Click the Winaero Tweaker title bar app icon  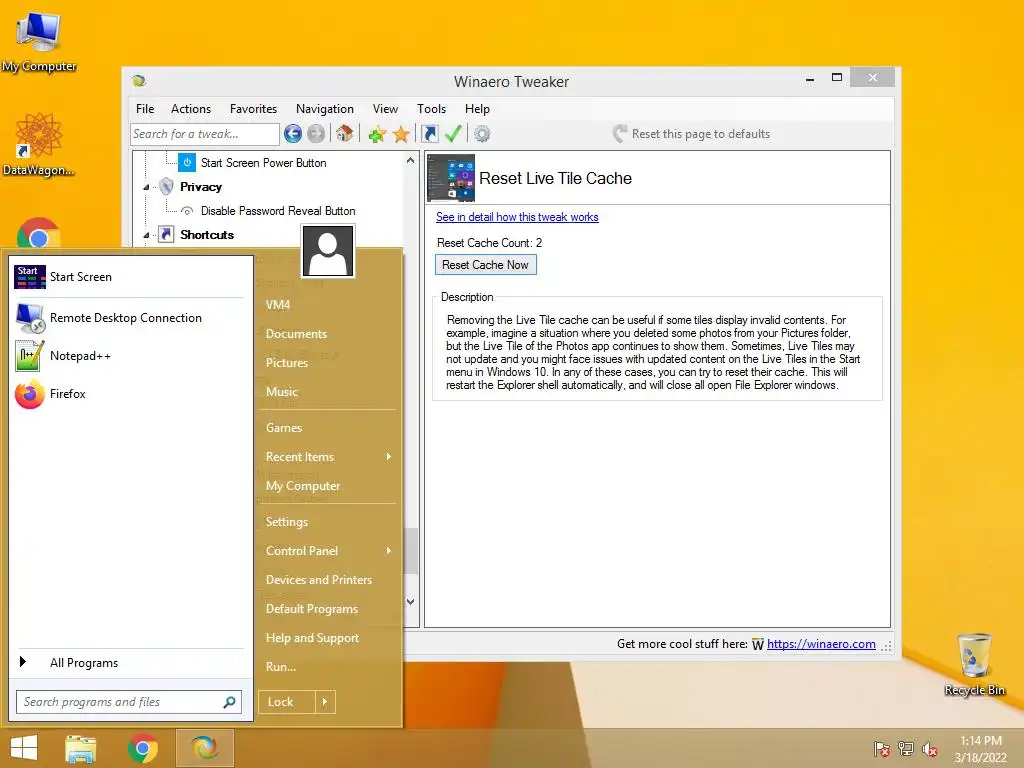click(138, 81)
